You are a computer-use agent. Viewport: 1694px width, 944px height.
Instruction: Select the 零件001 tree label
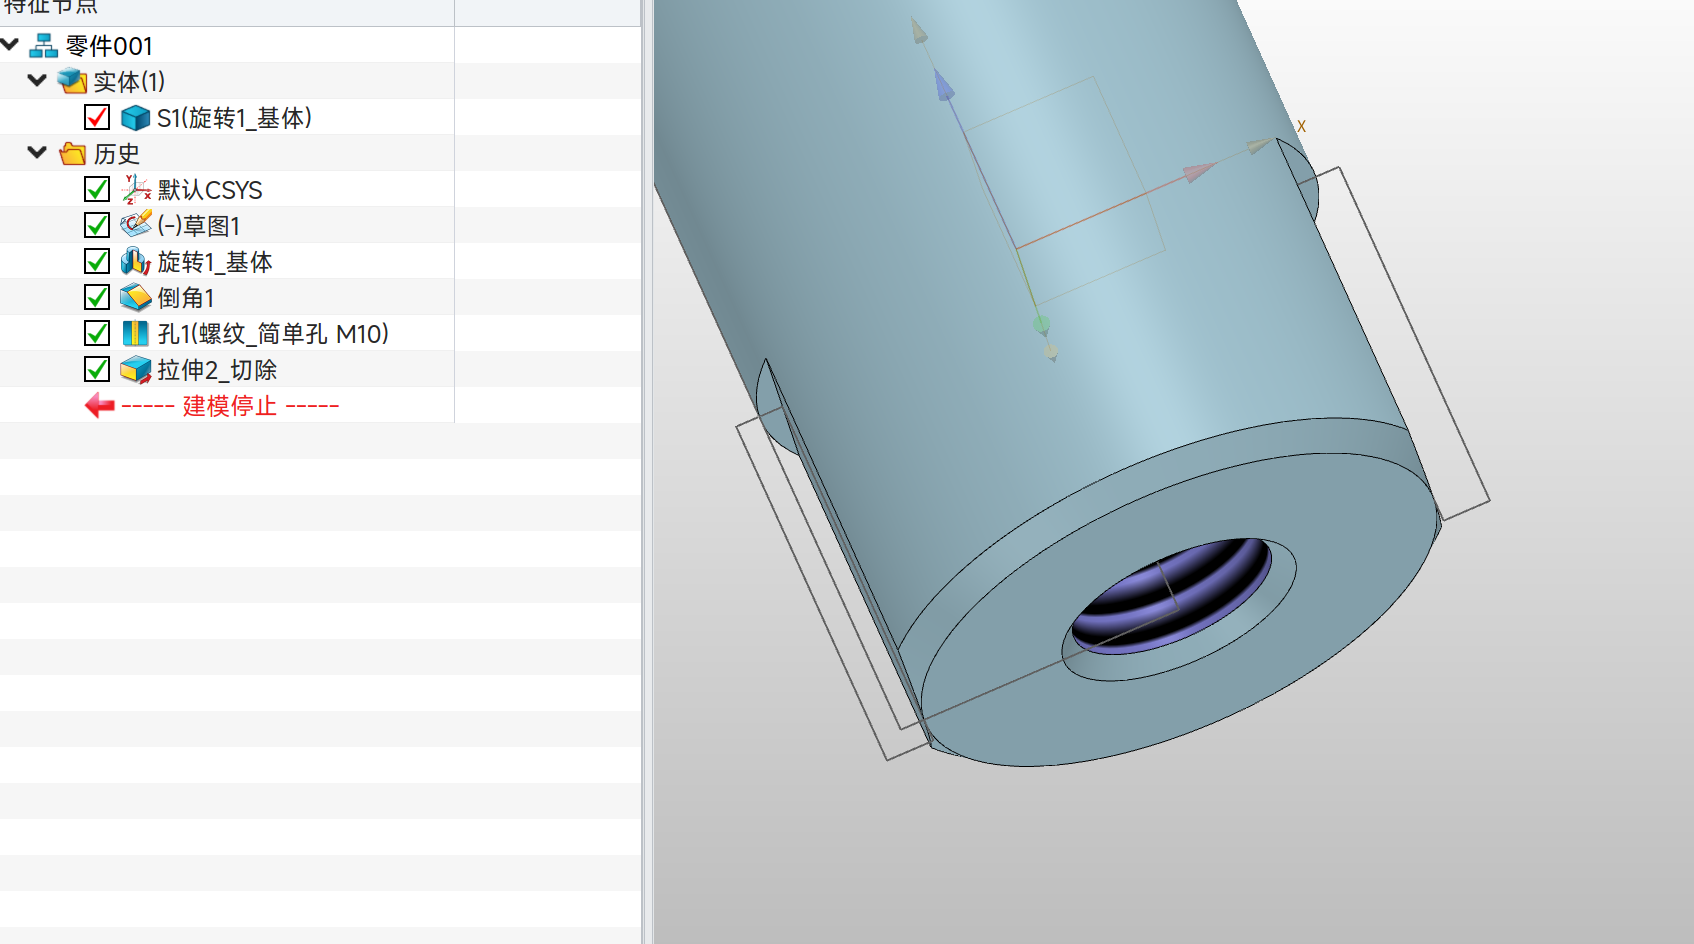click(109, 46)
